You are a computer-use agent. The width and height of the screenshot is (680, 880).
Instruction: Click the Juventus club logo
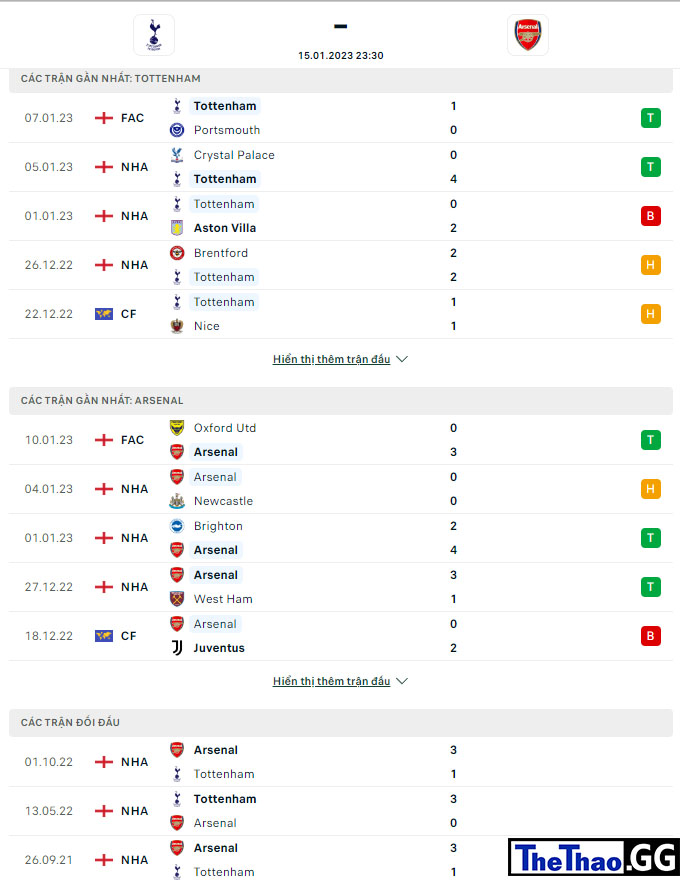tap(177, 648)
